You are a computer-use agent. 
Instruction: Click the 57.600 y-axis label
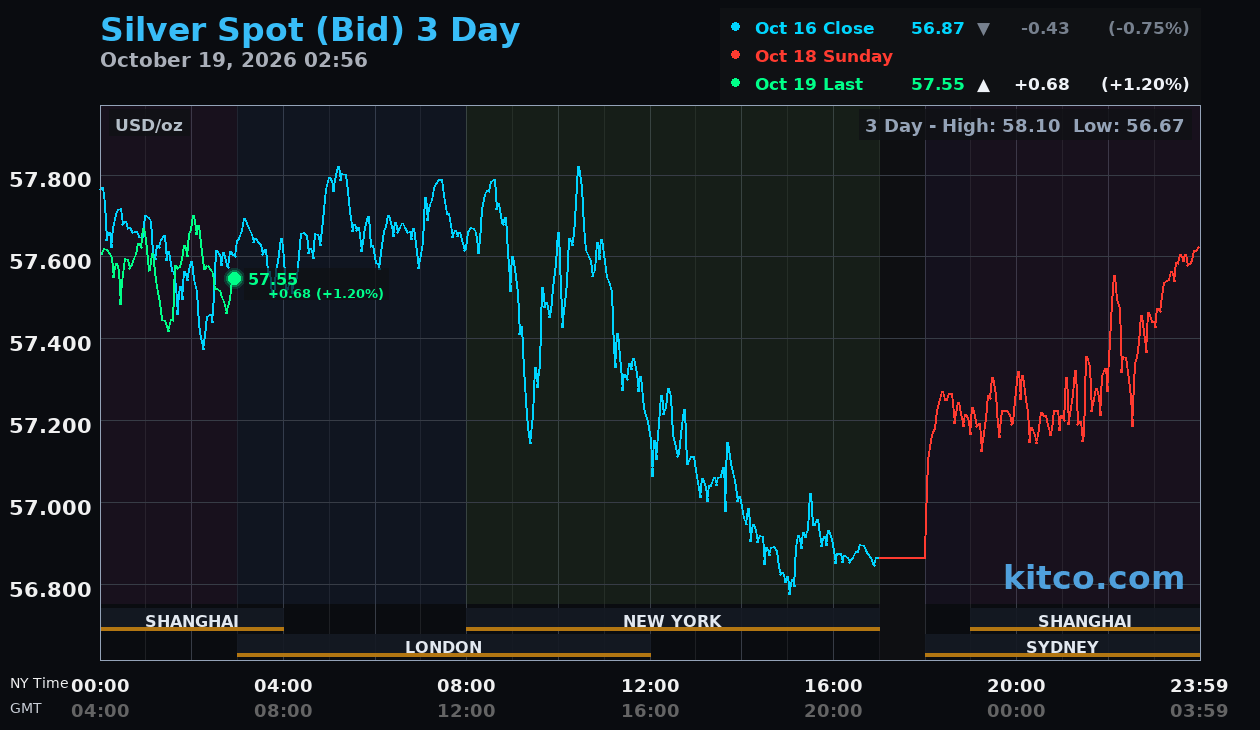(50, 262)
